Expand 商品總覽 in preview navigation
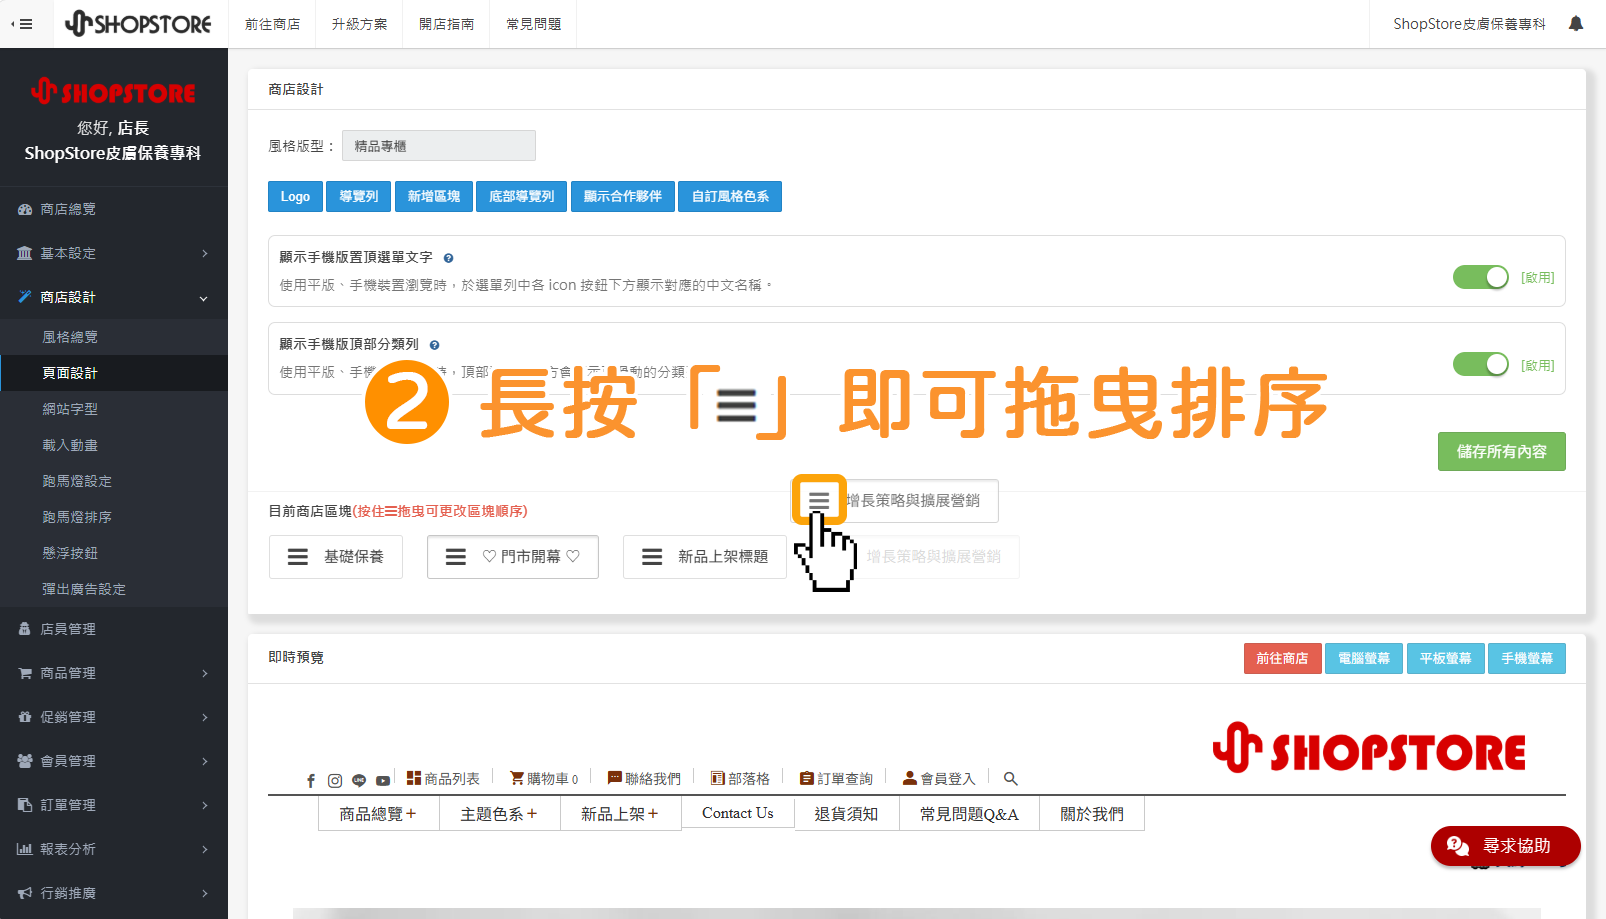 pyautogui.click(x=378, y=814)
